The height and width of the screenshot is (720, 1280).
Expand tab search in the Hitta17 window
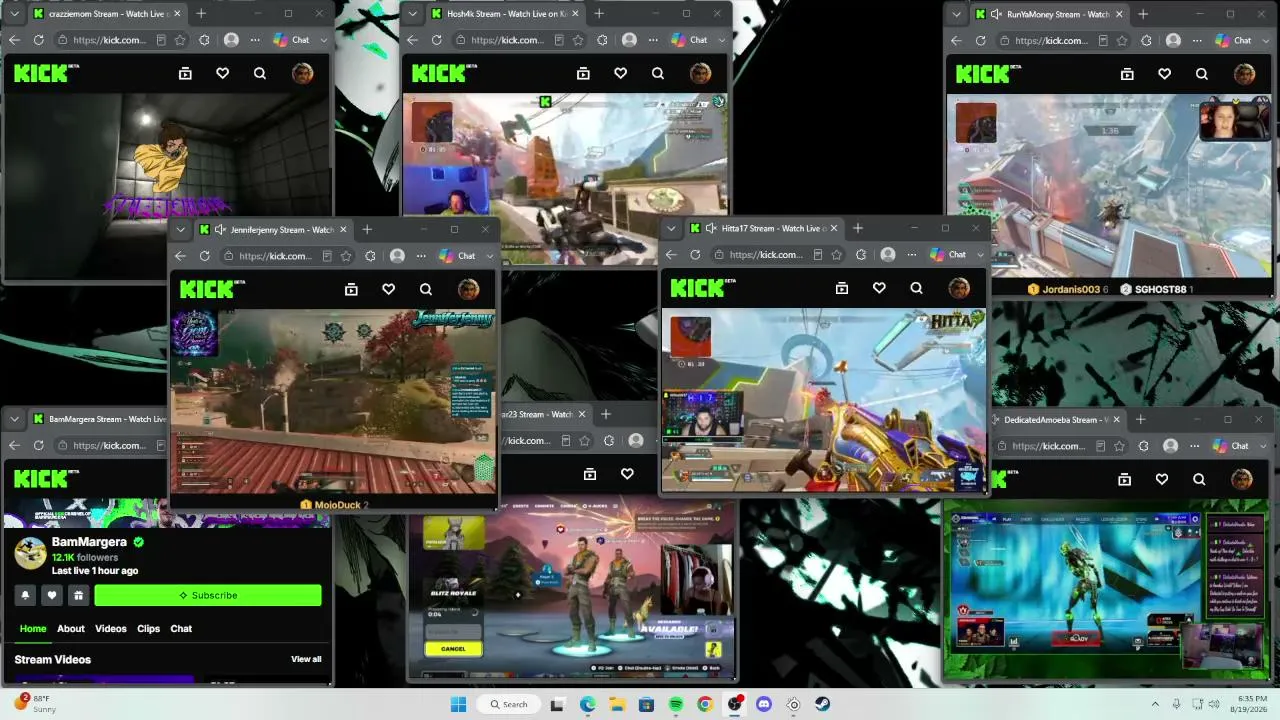pos(671,228)
